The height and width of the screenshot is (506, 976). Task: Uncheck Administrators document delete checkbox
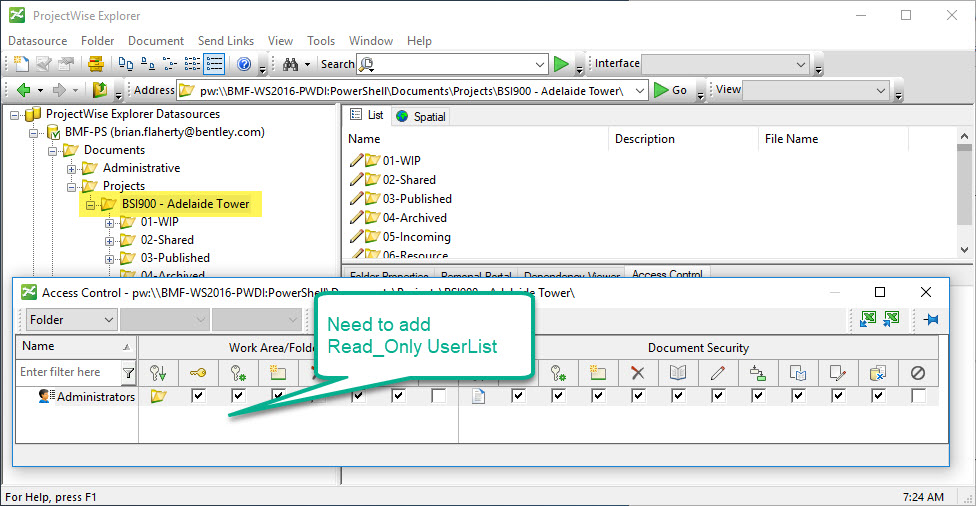pos(637,396)
